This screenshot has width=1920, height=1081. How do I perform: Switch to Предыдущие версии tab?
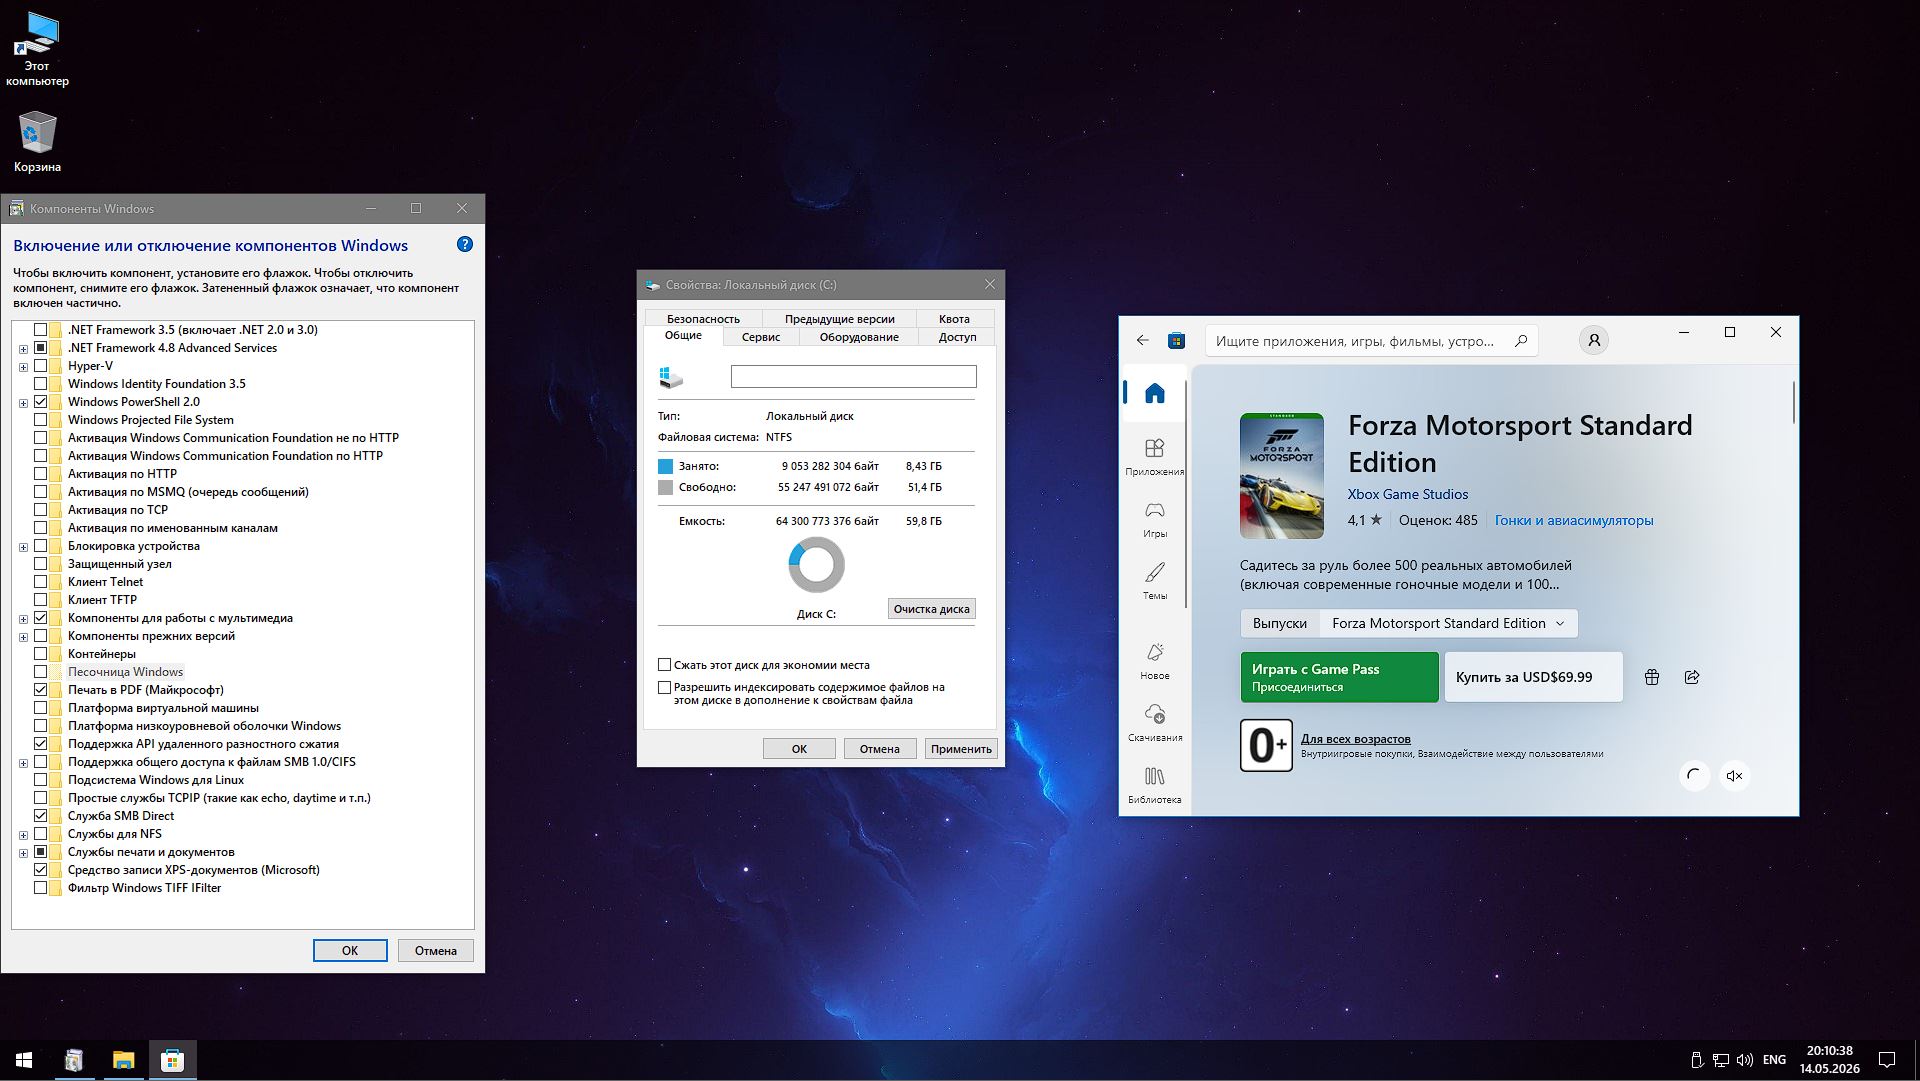839,319
